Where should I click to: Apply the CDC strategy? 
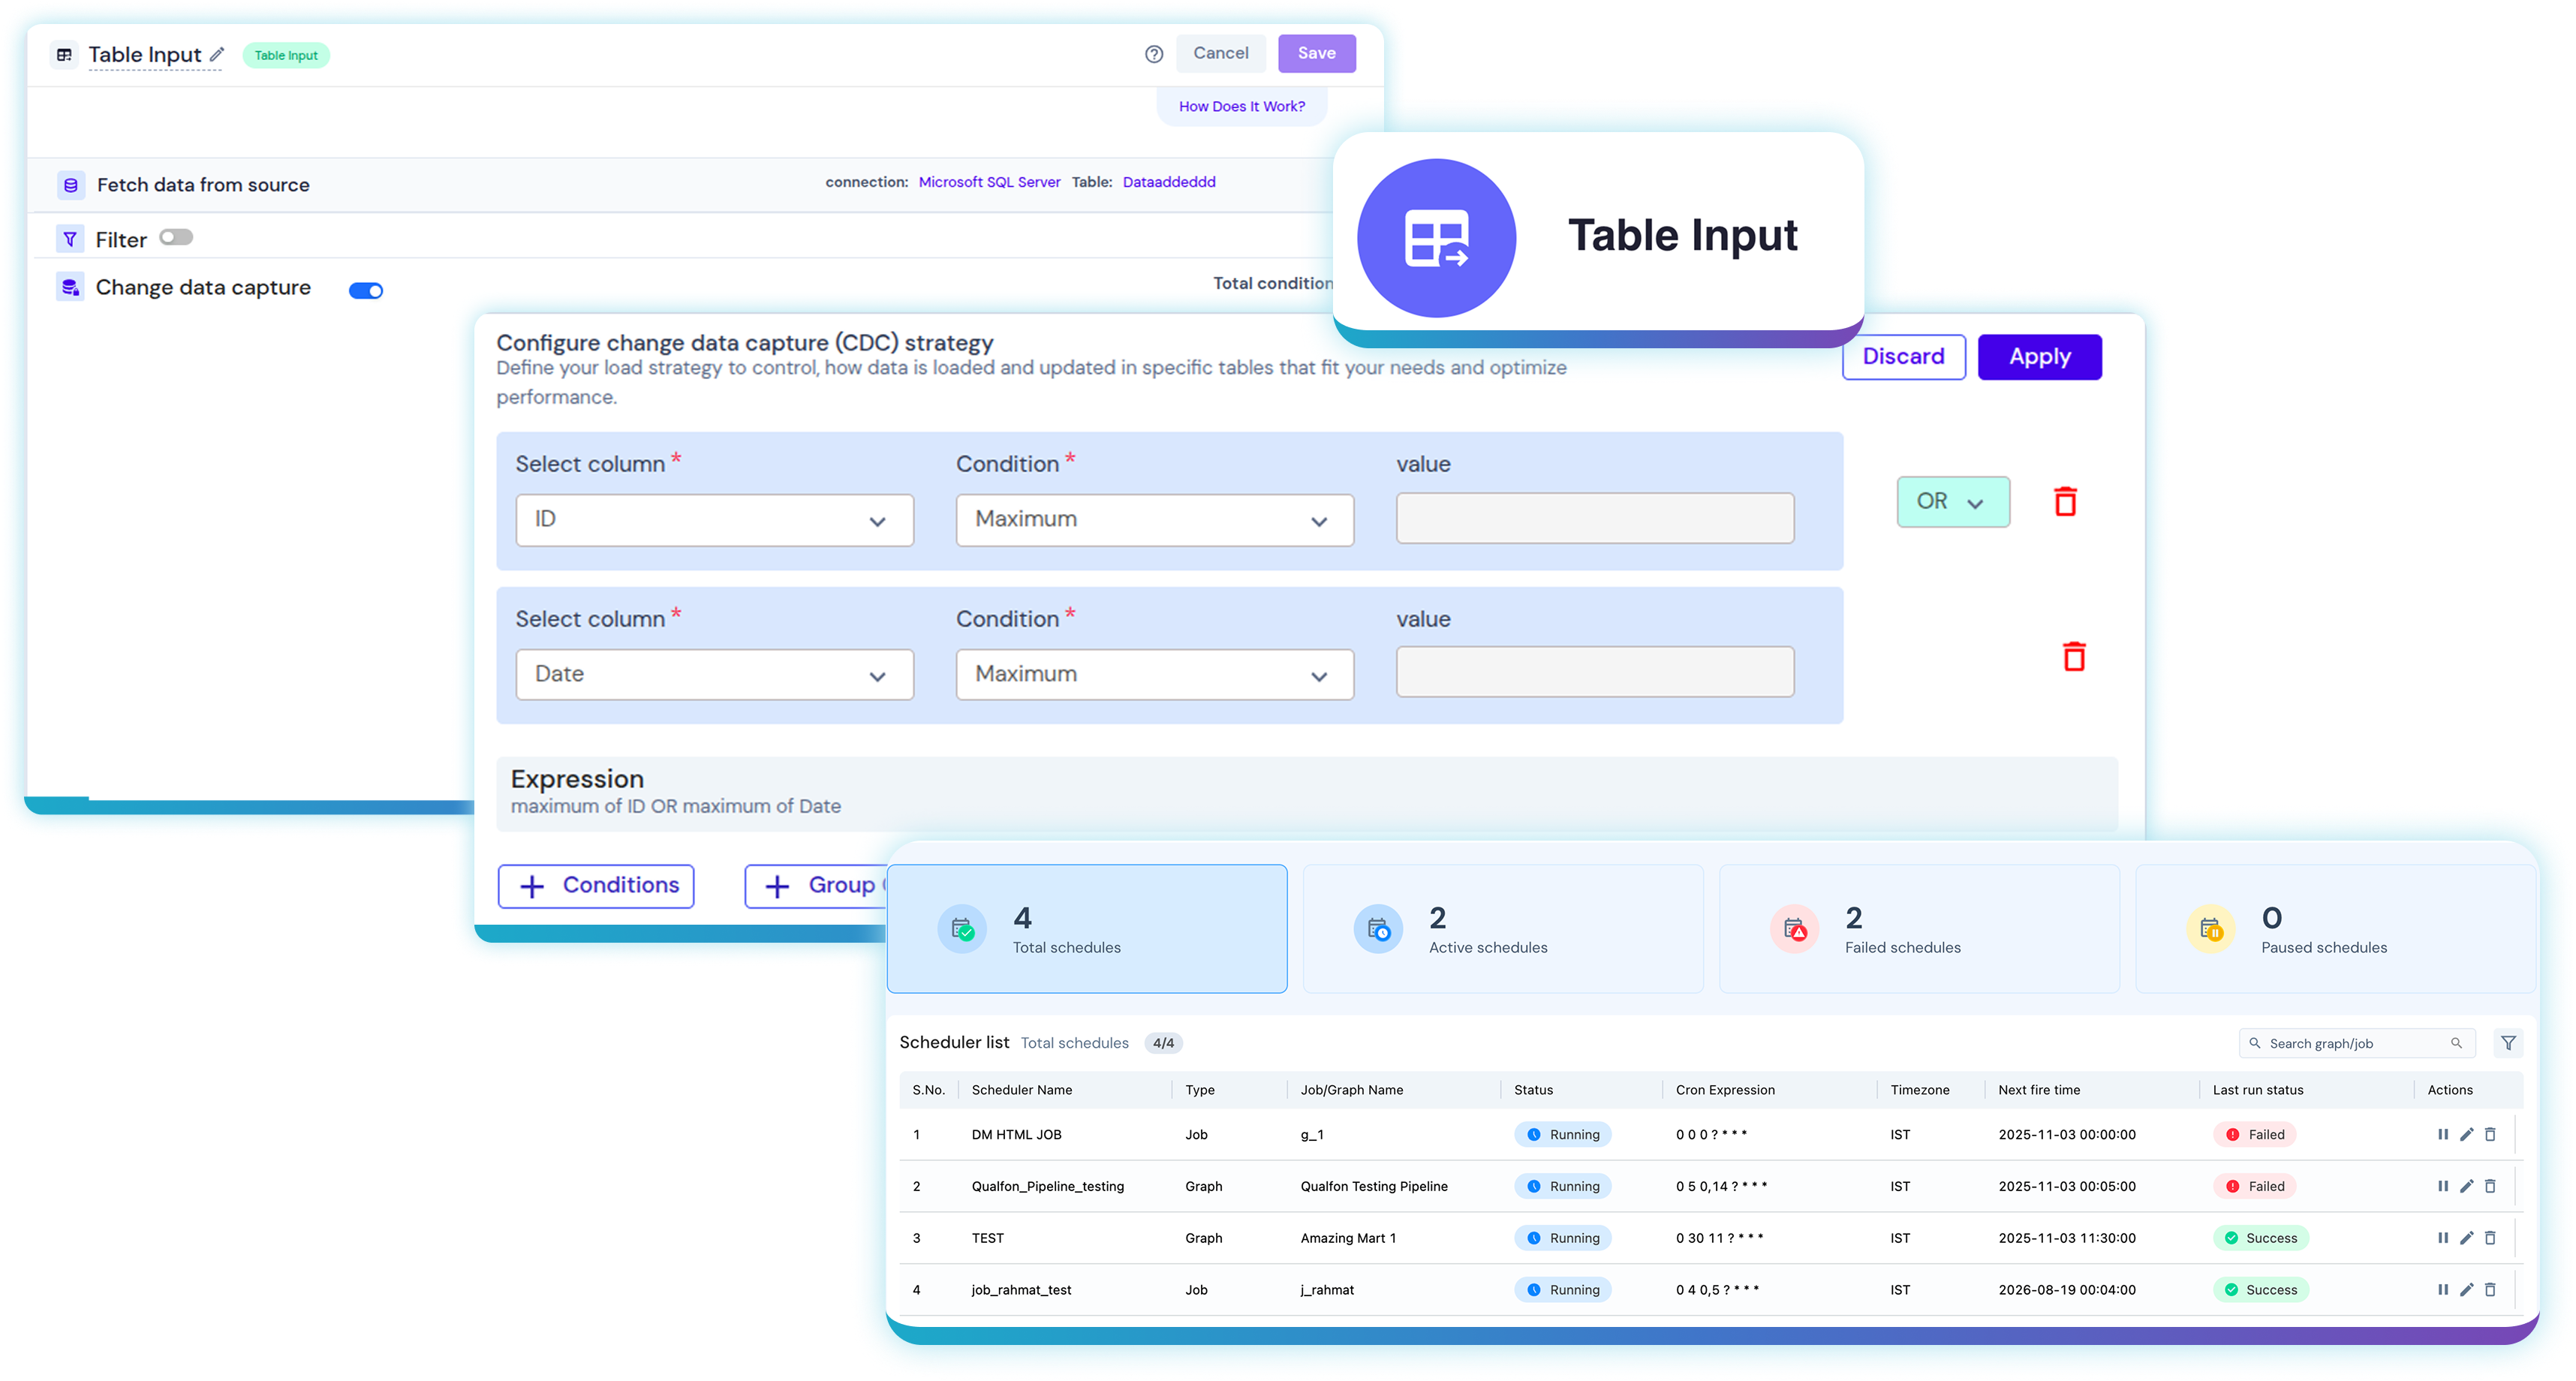point(2039,357)
